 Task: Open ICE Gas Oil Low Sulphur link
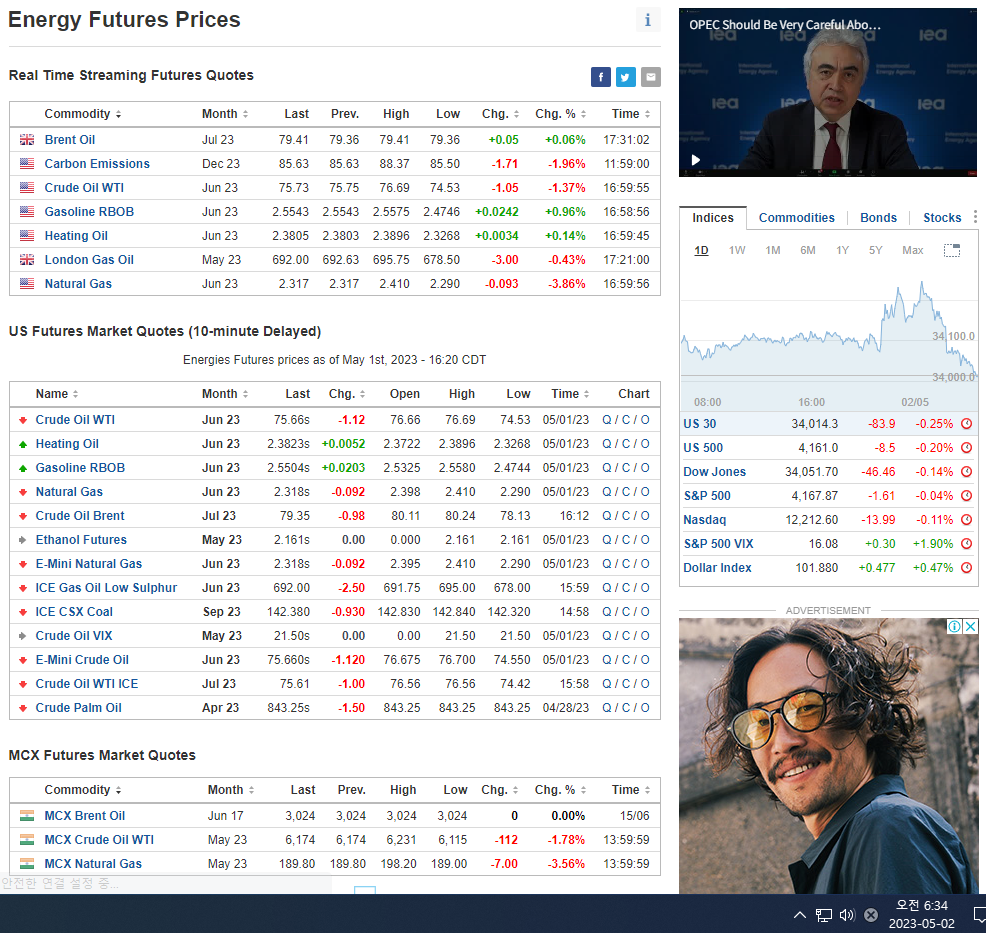106,588
